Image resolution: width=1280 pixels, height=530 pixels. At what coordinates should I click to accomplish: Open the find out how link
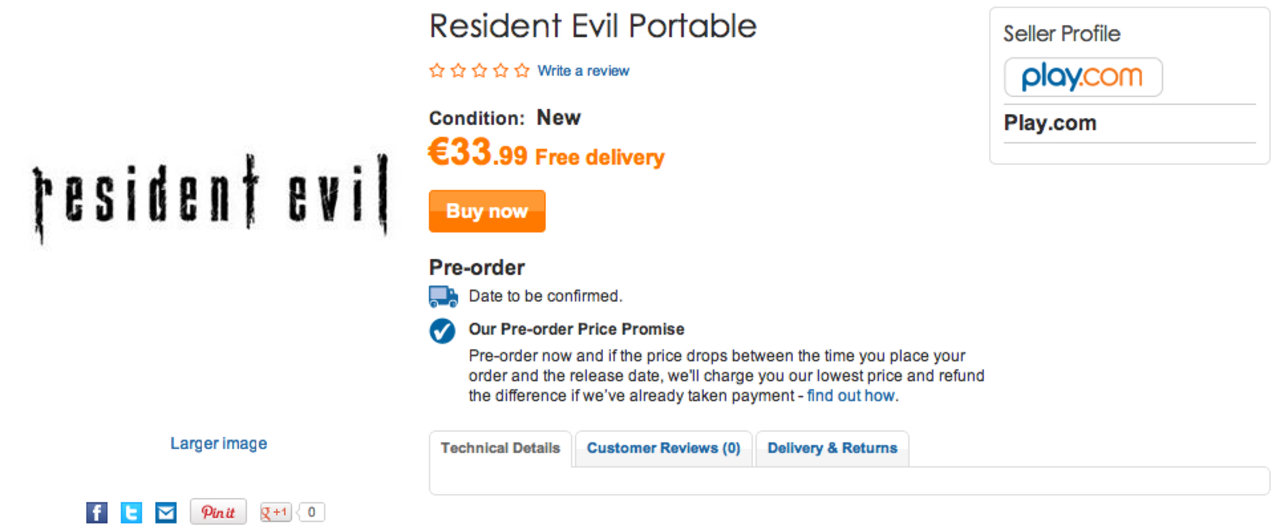(x=851, y=395)
